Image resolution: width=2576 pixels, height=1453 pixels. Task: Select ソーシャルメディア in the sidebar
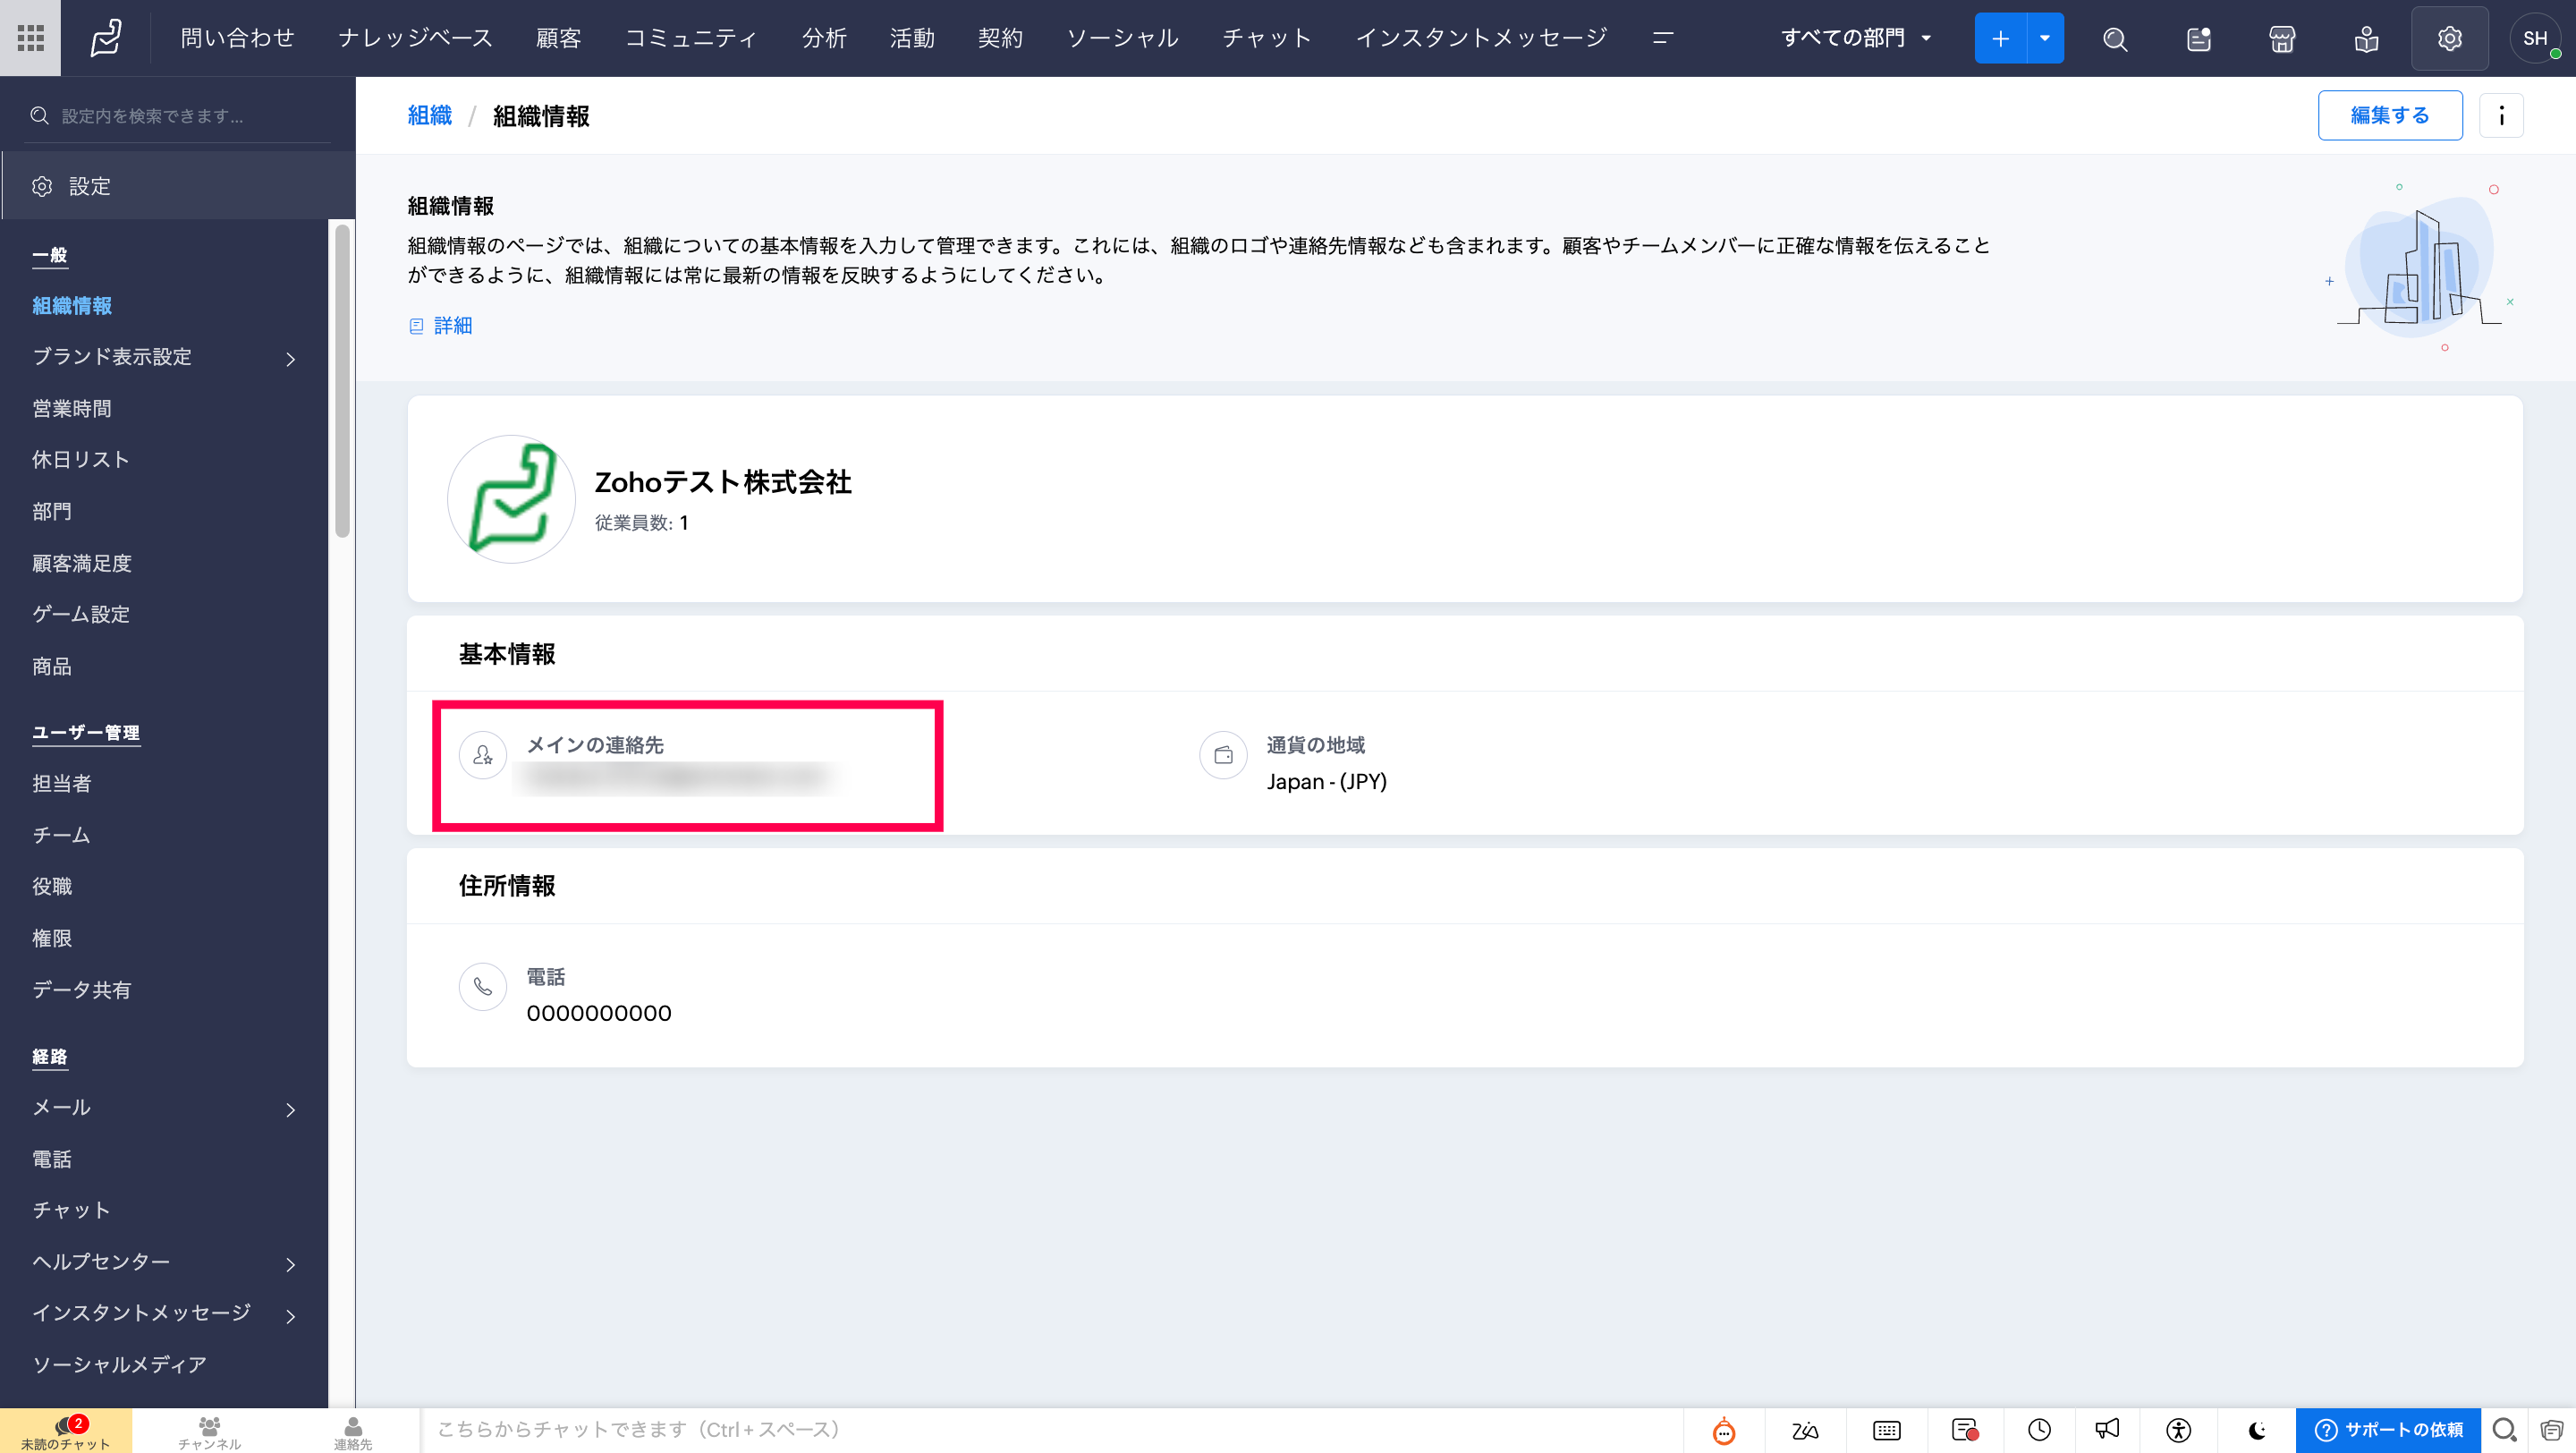pyautogui.click(x=120, y=1365)
